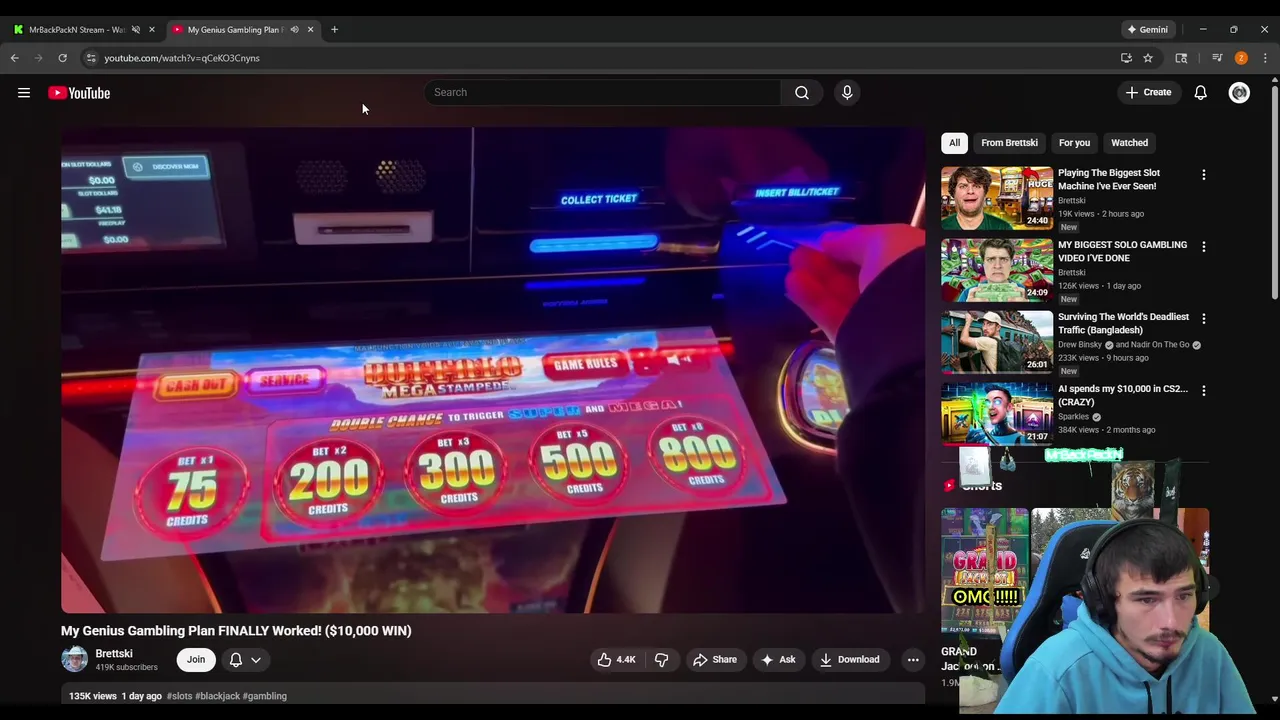Open the Chrome profile avatar

(1241, 58)
